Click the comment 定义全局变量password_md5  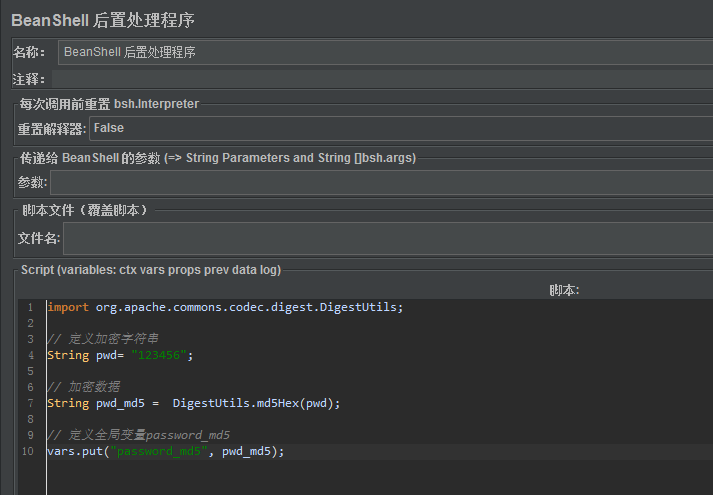coord(139,435)
